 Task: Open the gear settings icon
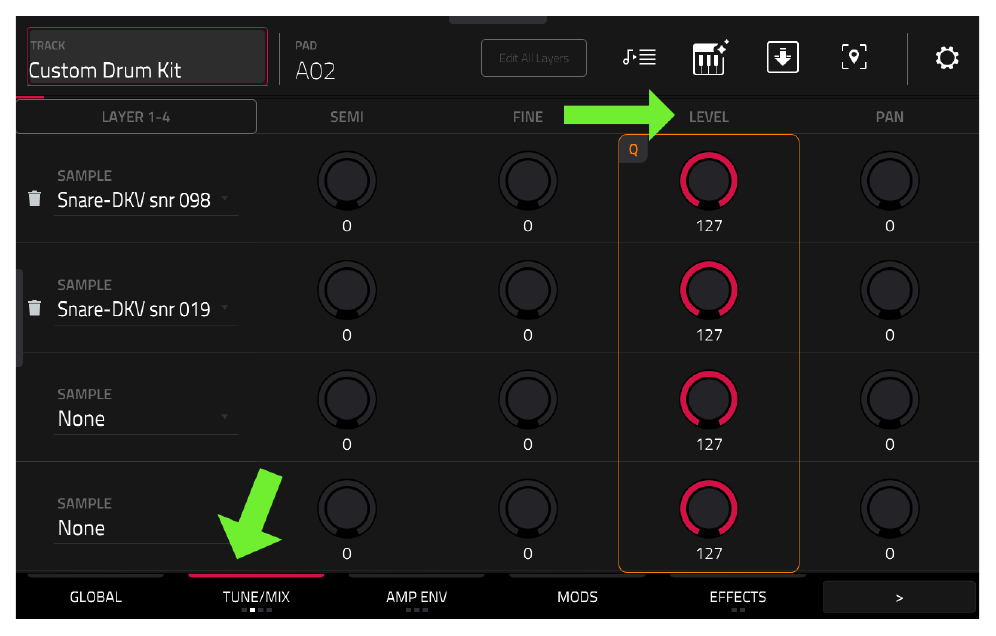pos(946,58)
